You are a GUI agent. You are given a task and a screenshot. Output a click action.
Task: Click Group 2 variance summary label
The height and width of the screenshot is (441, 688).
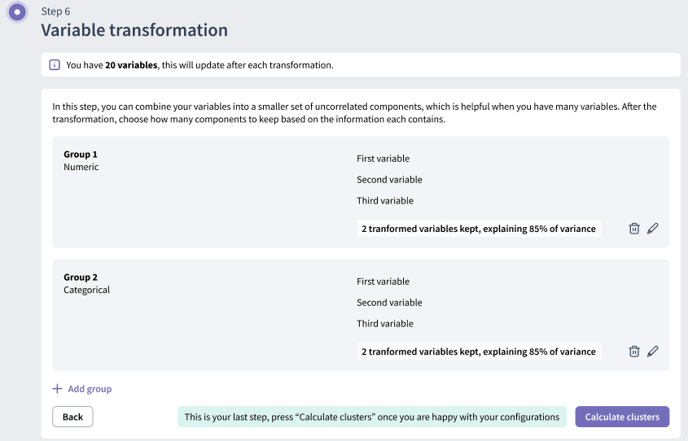pyautogui.click(x=478, y=352)
